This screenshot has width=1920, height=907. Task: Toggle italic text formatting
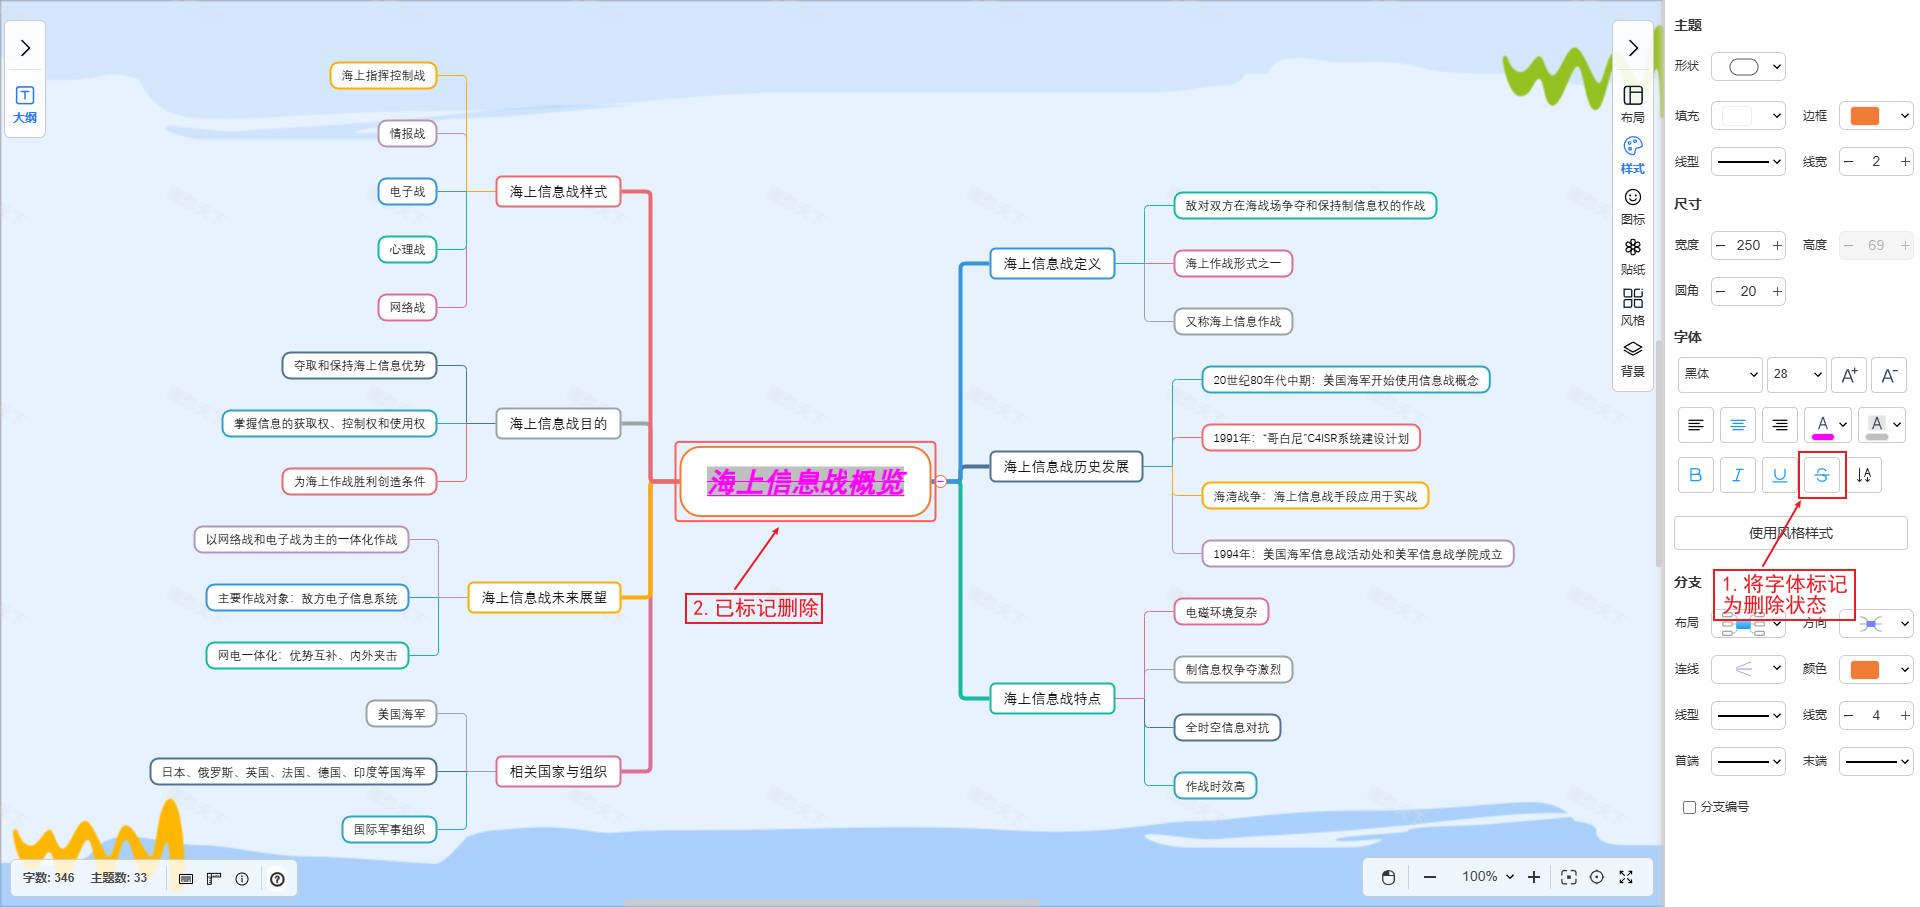[1737, 475]
